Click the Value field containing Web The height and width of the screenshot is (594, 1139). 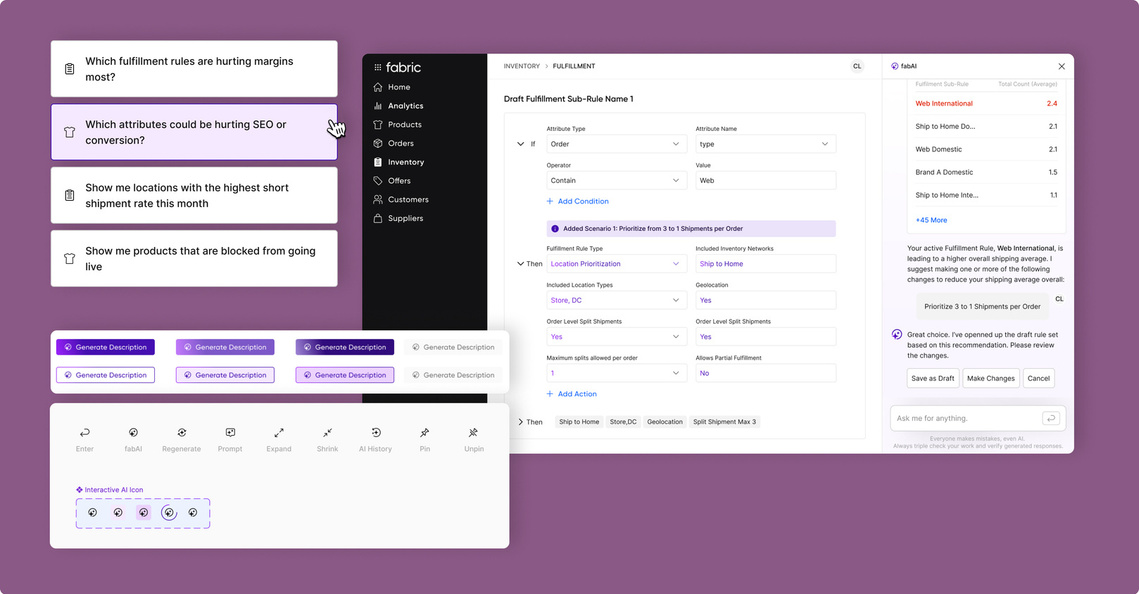tap(766, 180)
